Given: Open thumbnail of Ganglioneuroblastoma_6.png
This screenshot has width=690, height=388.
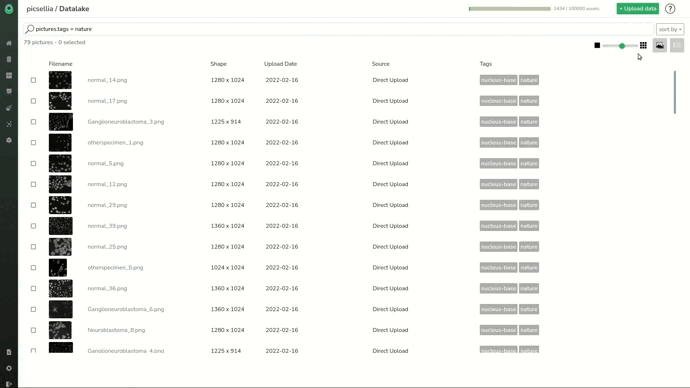Looking at the screenshot, I should click(61, 309).
